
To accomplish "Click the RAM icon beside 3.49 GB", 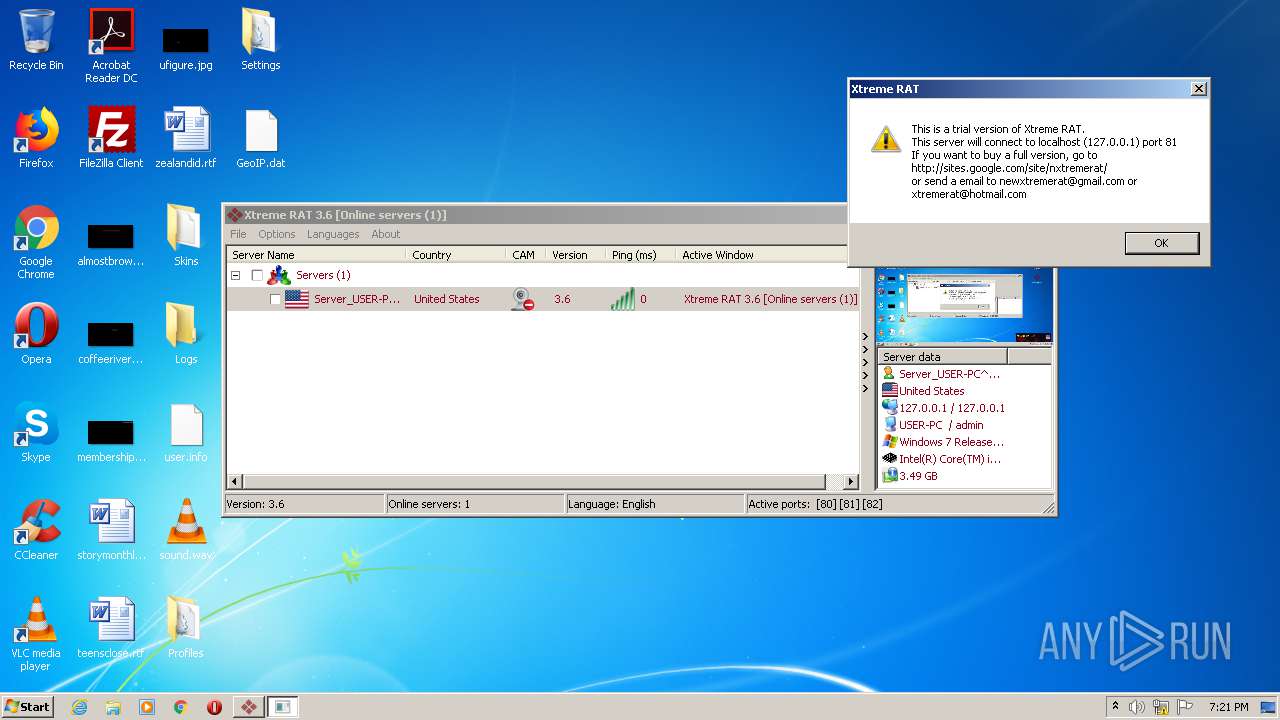I will click(x=889, y=476).
